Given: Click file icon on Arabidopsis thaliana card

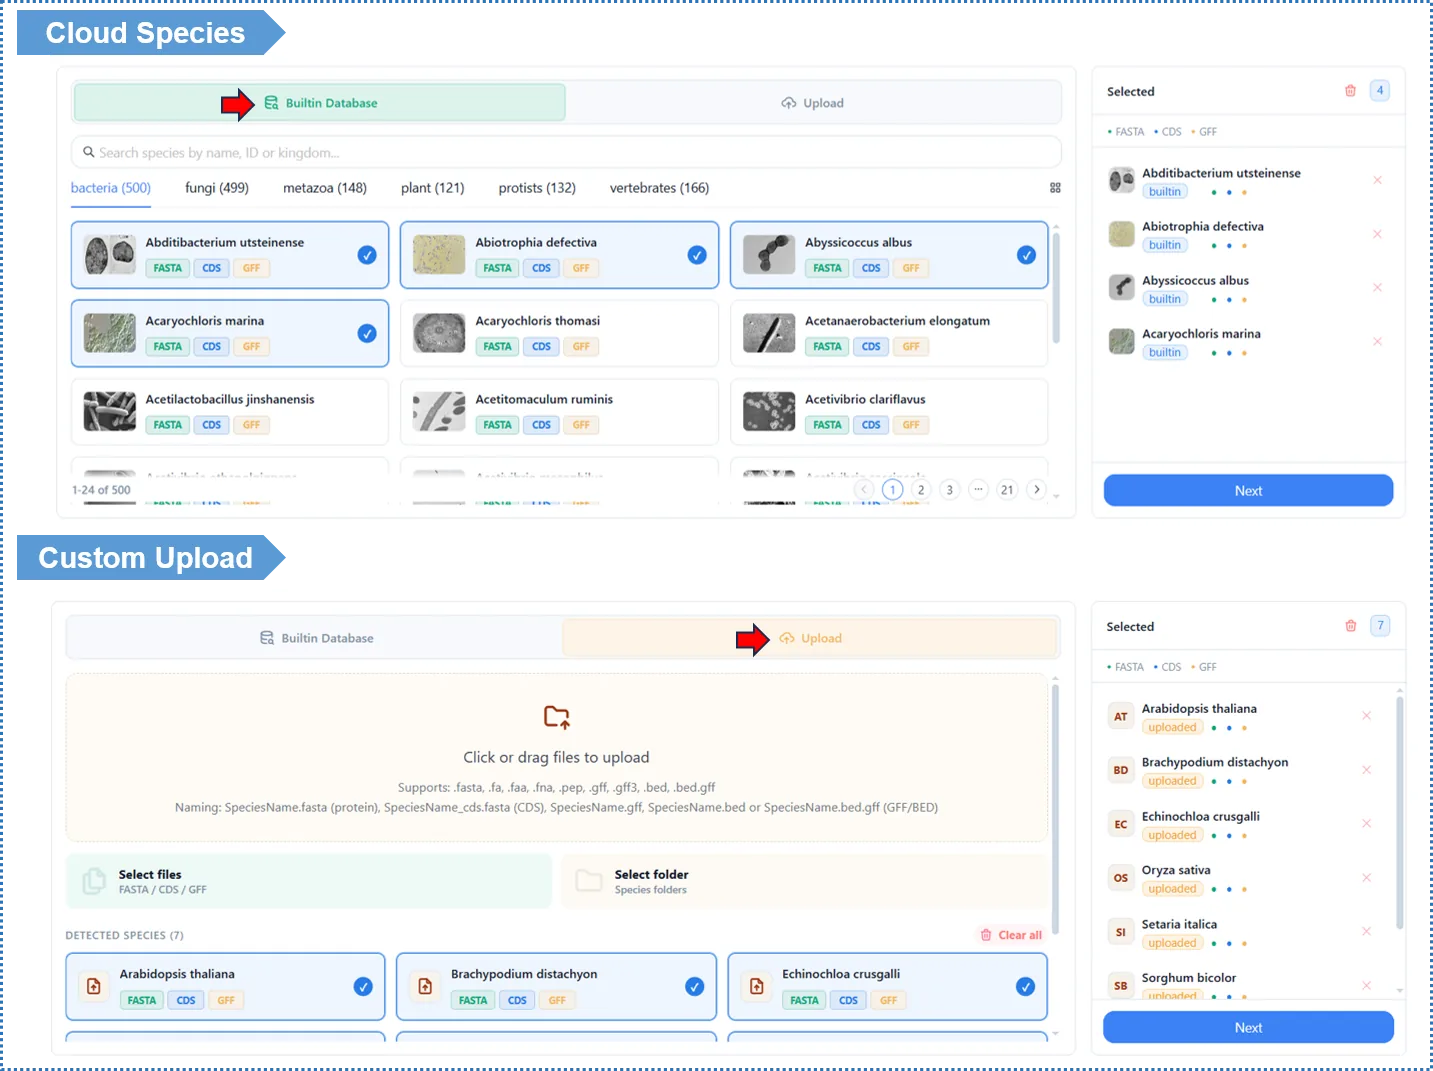Looking at the screenshot, I should pyautogui.click(x=94, y=986).
